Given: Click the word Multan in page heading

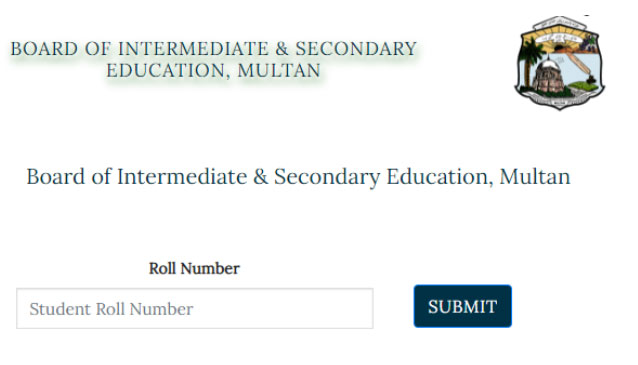Looking at the screenshot, I should 535,177.
